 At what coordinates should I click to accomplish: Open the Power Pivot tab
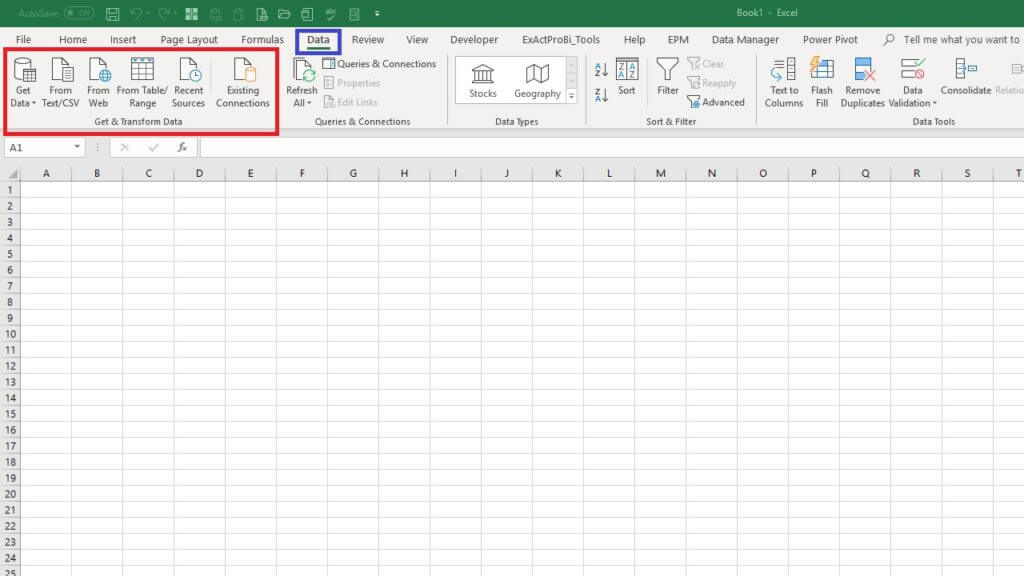pyautogui.click(x=830, y=40)
